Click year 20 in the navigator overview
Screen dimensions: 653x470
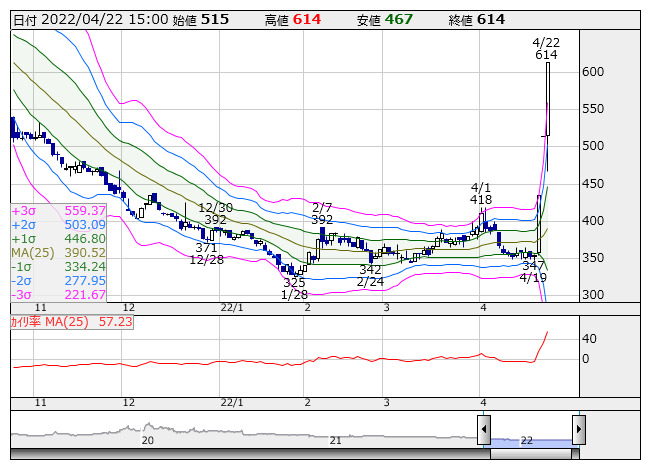[148, 440]
